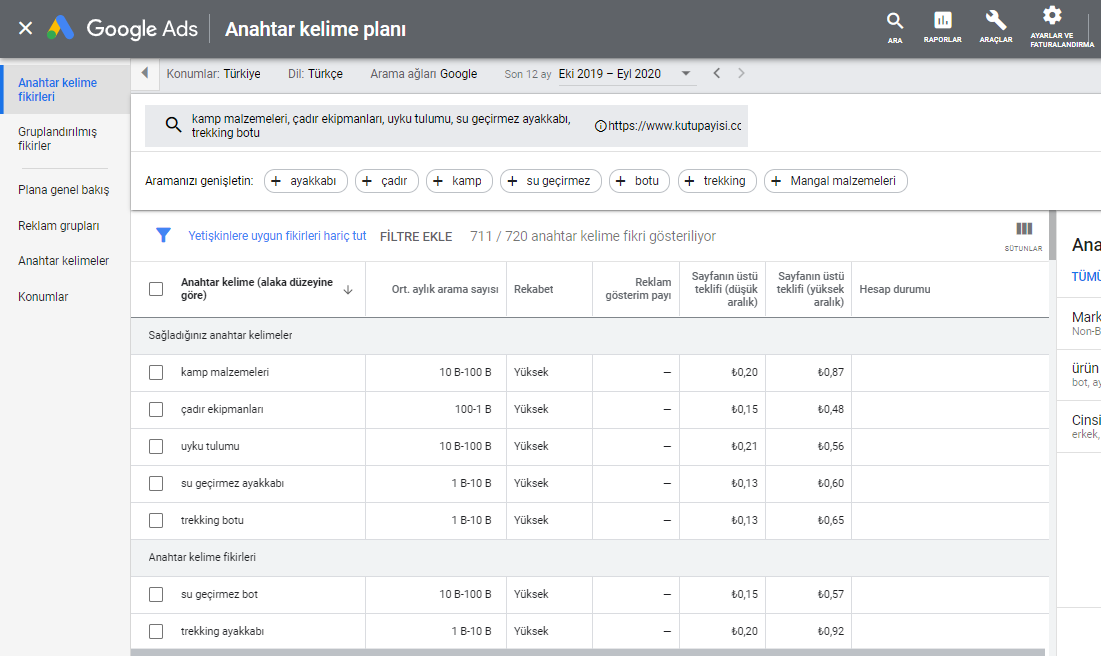This screenshot has height=656, width=1101.
Task: Open Gruplandırılmış fikirler in sidebar
Action: coord(57,139)
